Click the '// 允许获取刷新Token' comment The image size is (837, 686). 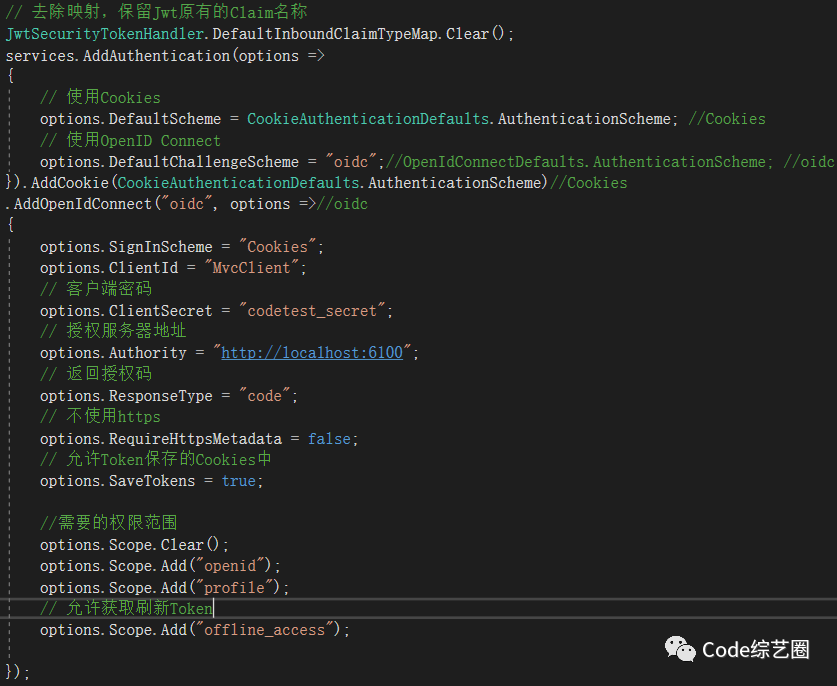tap(127, 608)
